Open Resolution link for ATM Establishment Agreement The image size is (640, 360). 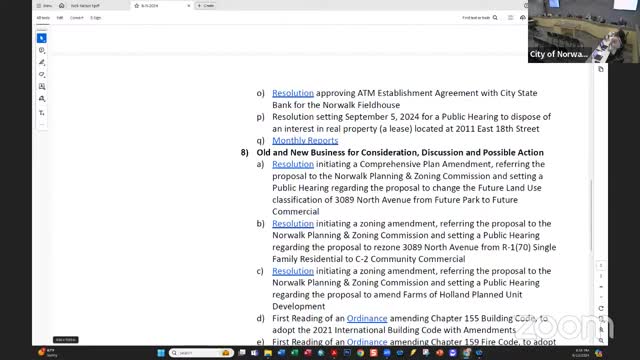(293, 93)
